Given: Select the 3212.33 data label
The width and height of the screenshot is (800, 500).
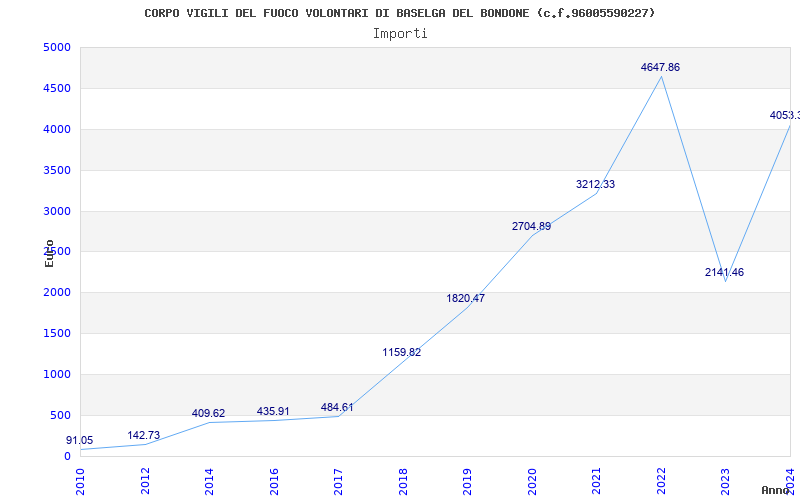Looking at the screenshot, I should point(595,184).
